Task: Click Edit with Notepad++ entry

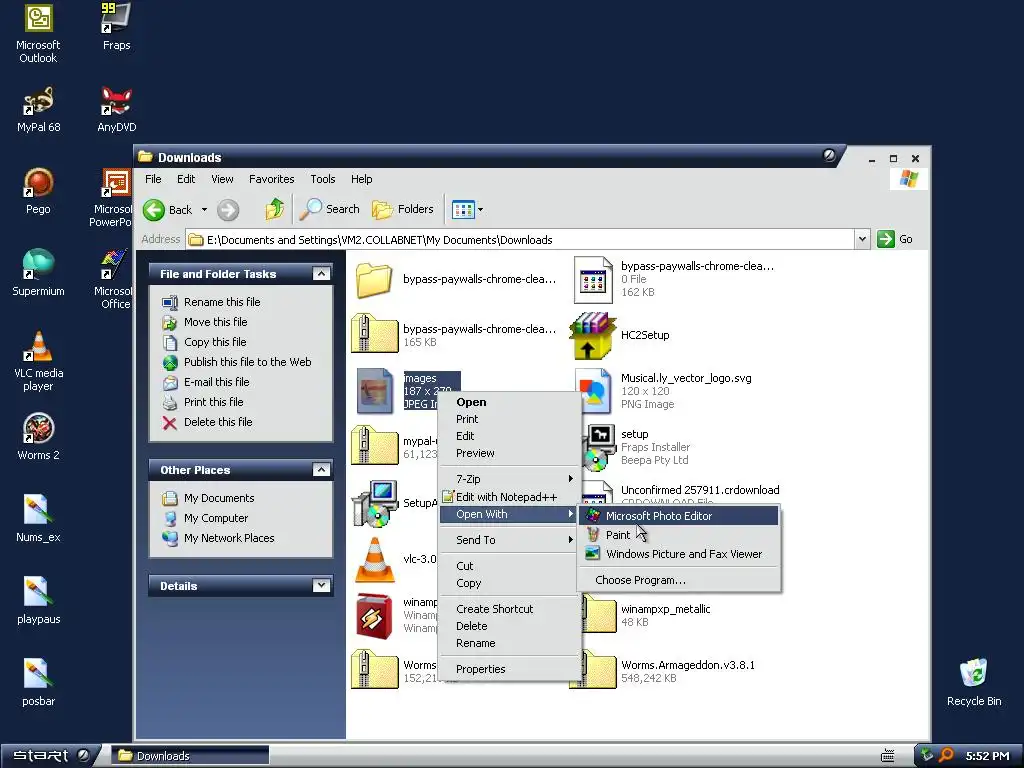Action: 509,497
